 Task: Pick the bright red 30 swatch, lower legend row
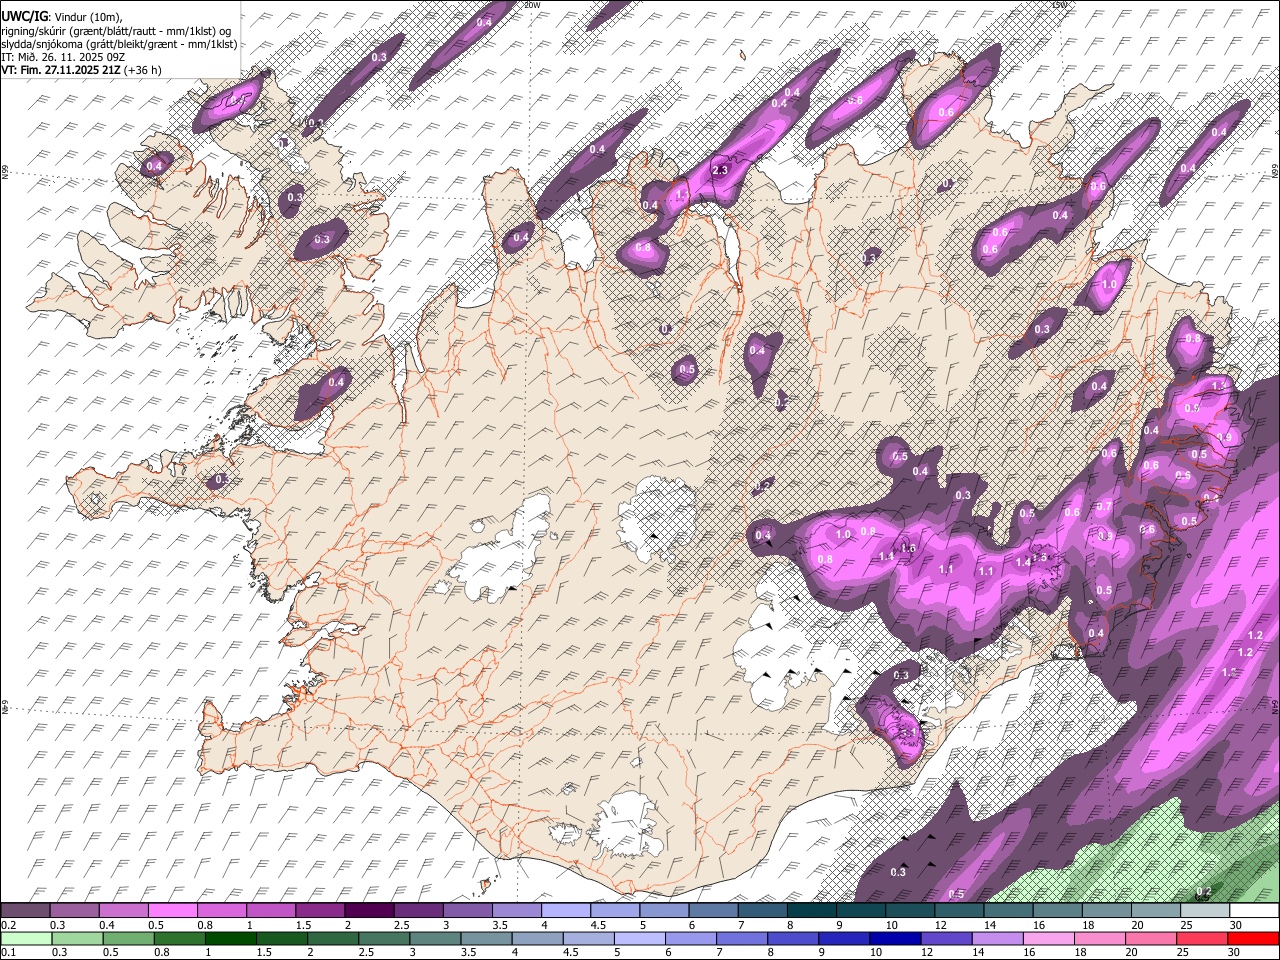1254,939
